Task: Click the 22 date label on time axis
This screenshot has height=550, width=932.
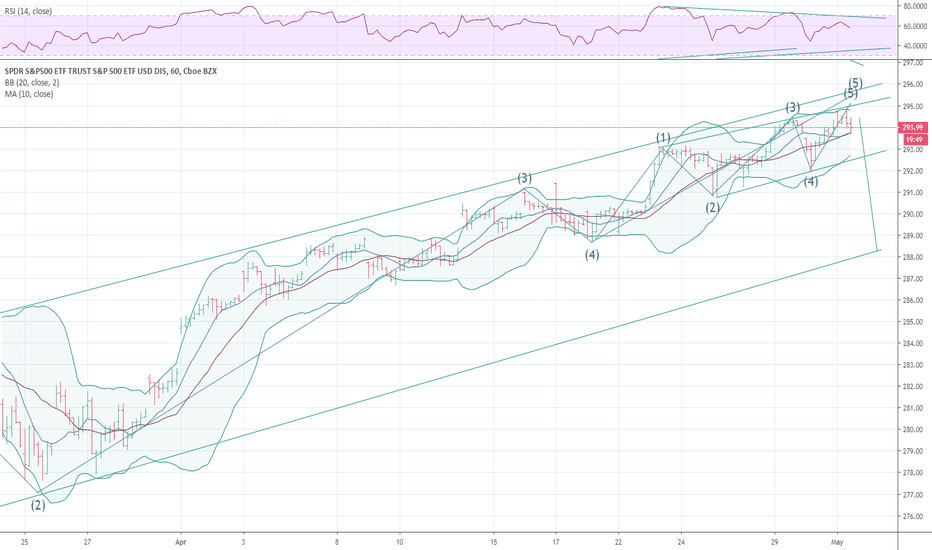Action: tap(619, 542)
